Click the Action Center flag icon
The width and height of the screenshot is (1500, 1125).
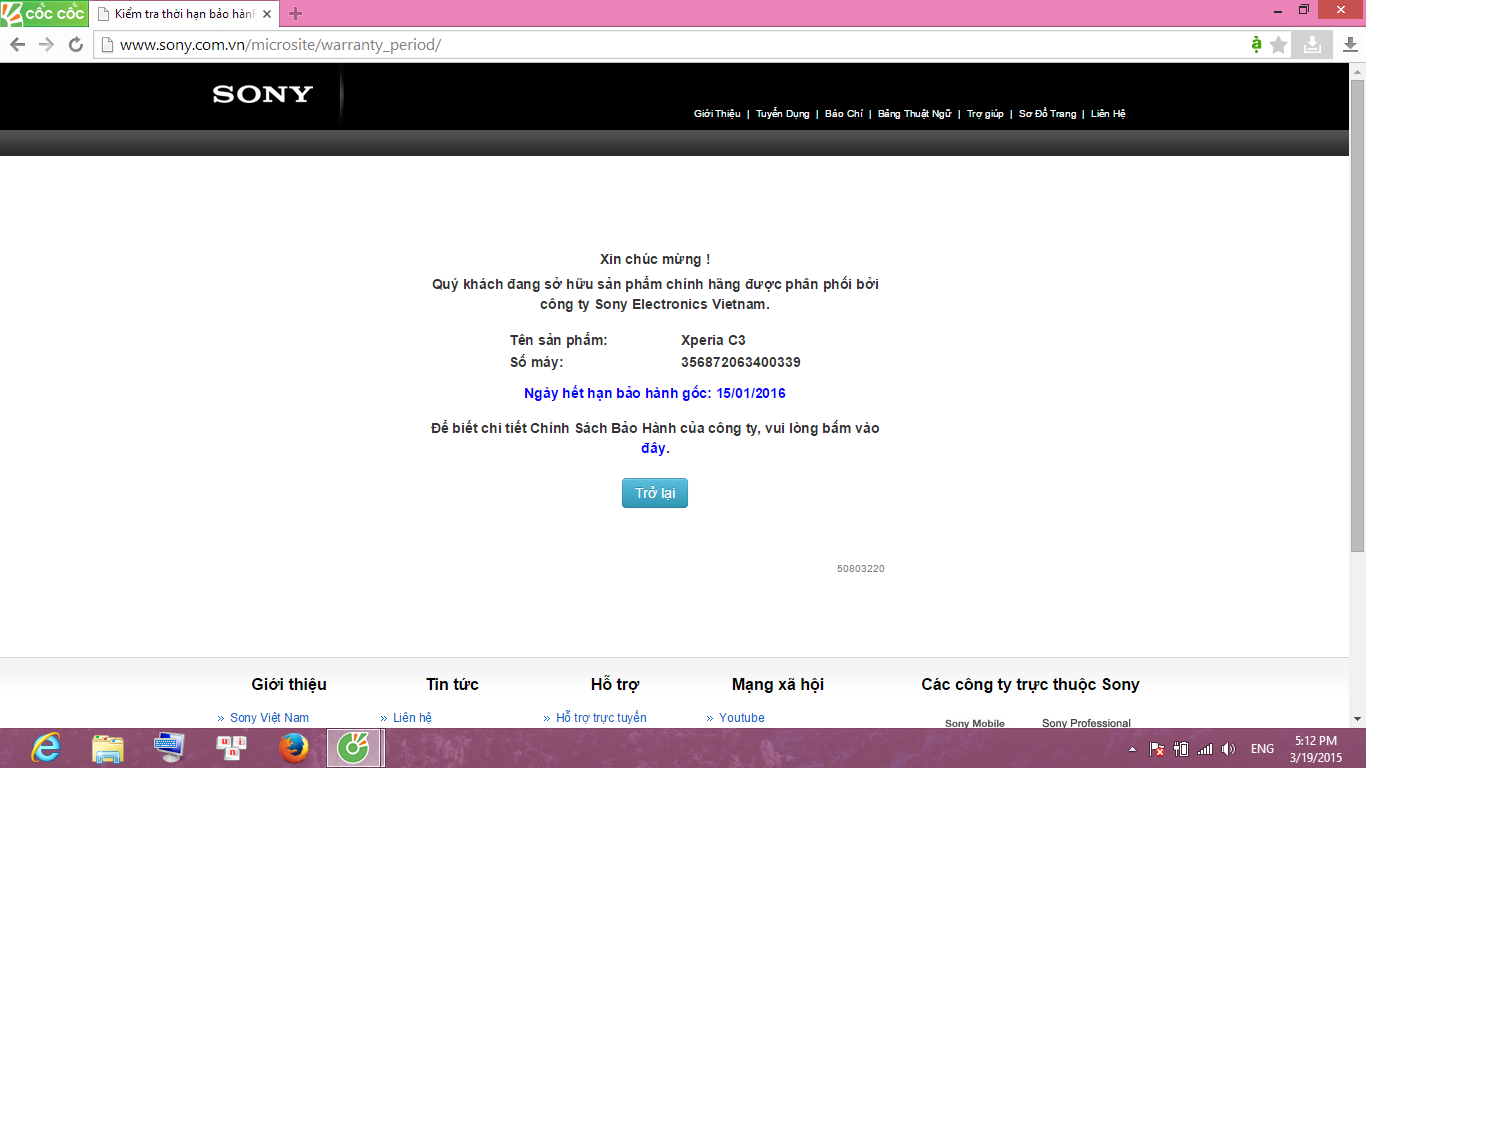pos(1156,749)
